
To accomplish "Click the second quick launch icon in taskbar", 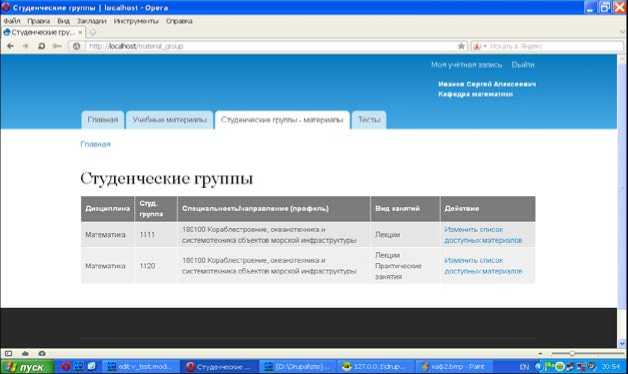I will [79, 366].
